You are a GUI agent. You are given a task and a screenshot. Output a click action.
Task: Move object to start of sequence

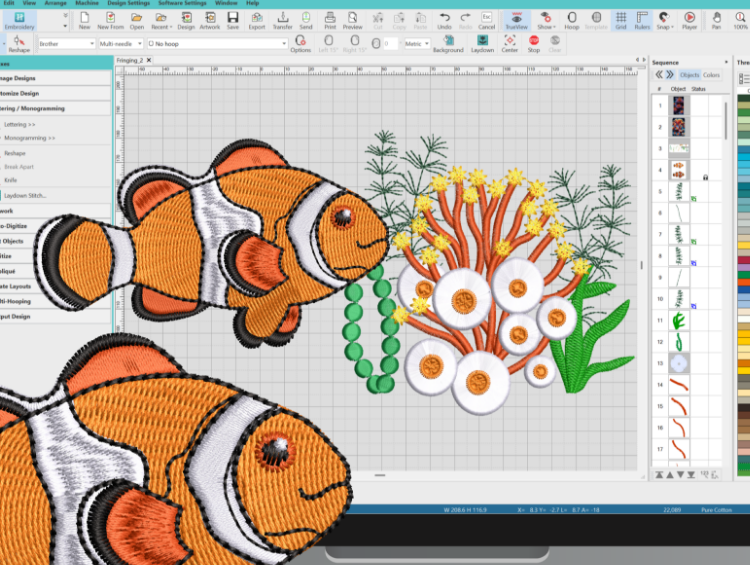point(659,475)
